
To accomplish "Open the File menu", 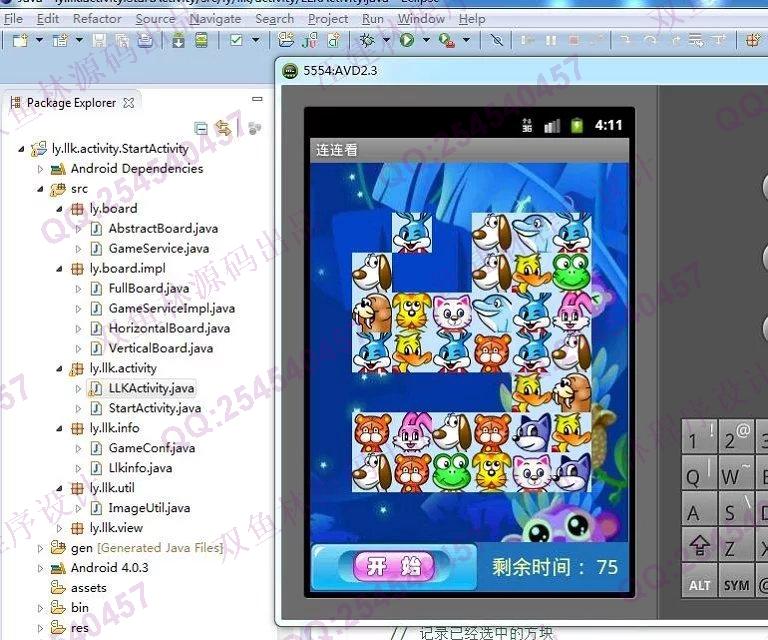I will pyautogui.click(x=13, y=19).
